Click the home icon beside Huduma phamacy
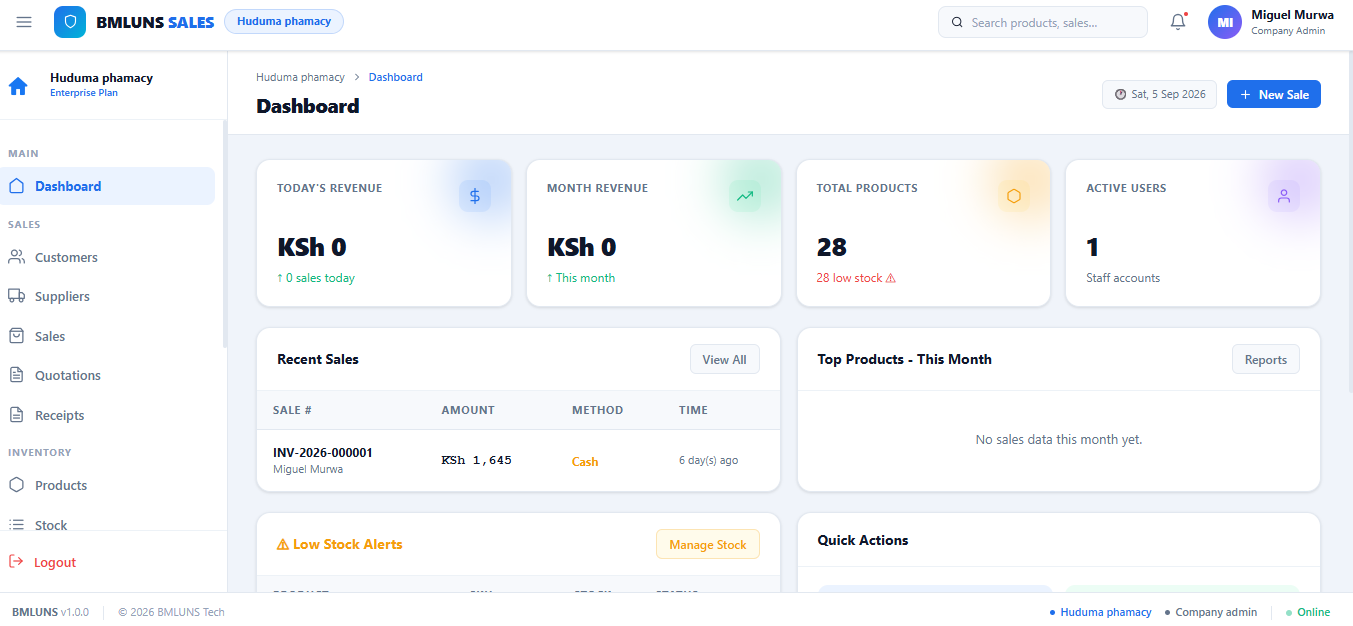1353x626 pixels. pyautogui.click(x=18, y=86)
